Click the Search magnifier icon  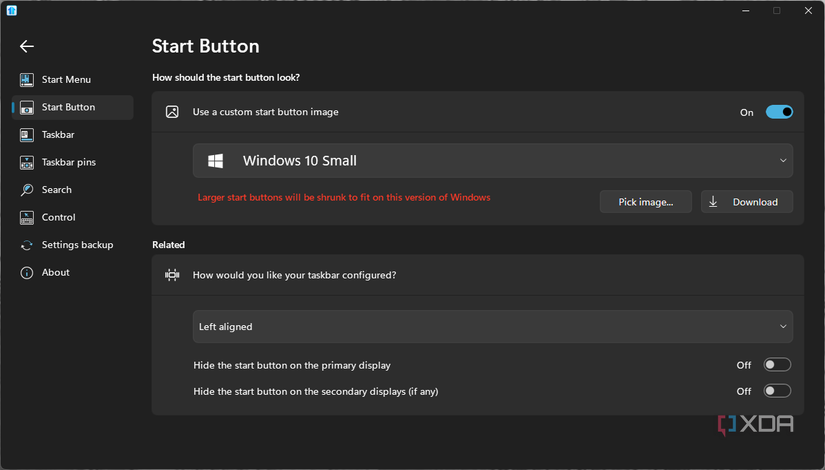click(27, 189)
